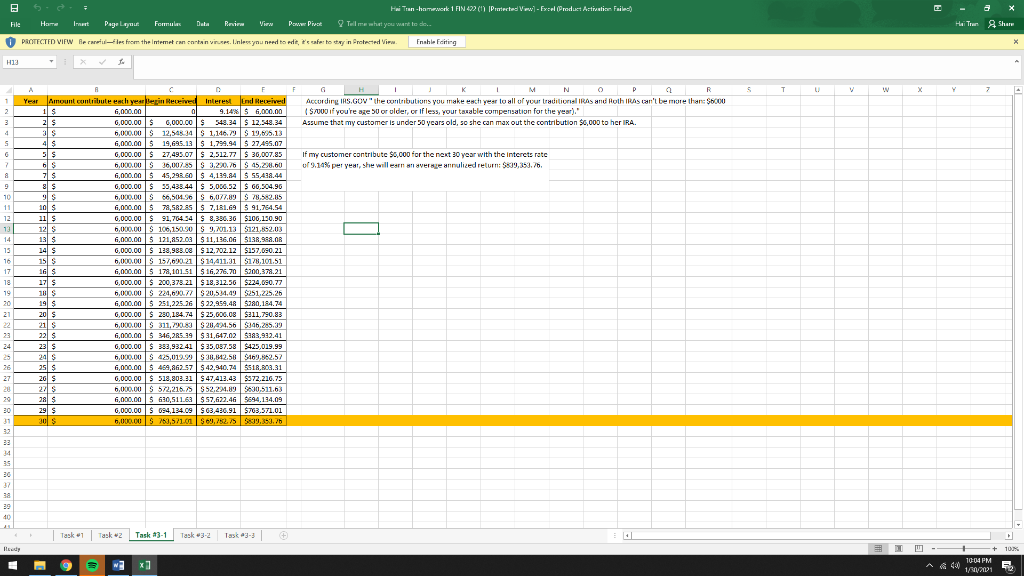Select column B header
Image resolution: width=1024 pixels, height=576 pixels.
96,90
